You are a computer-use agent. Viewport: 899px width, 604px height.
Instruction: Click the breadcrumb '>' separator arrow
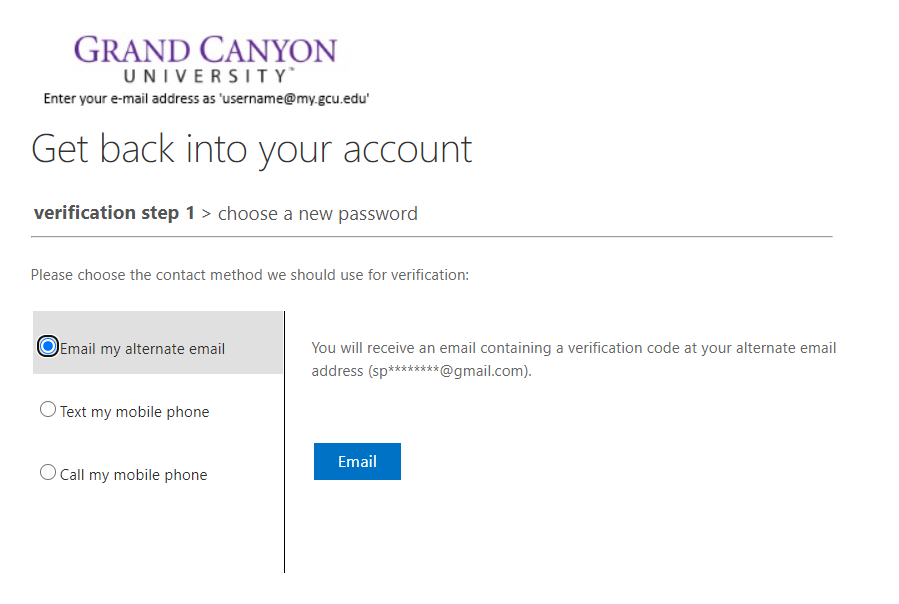[206, 214]
